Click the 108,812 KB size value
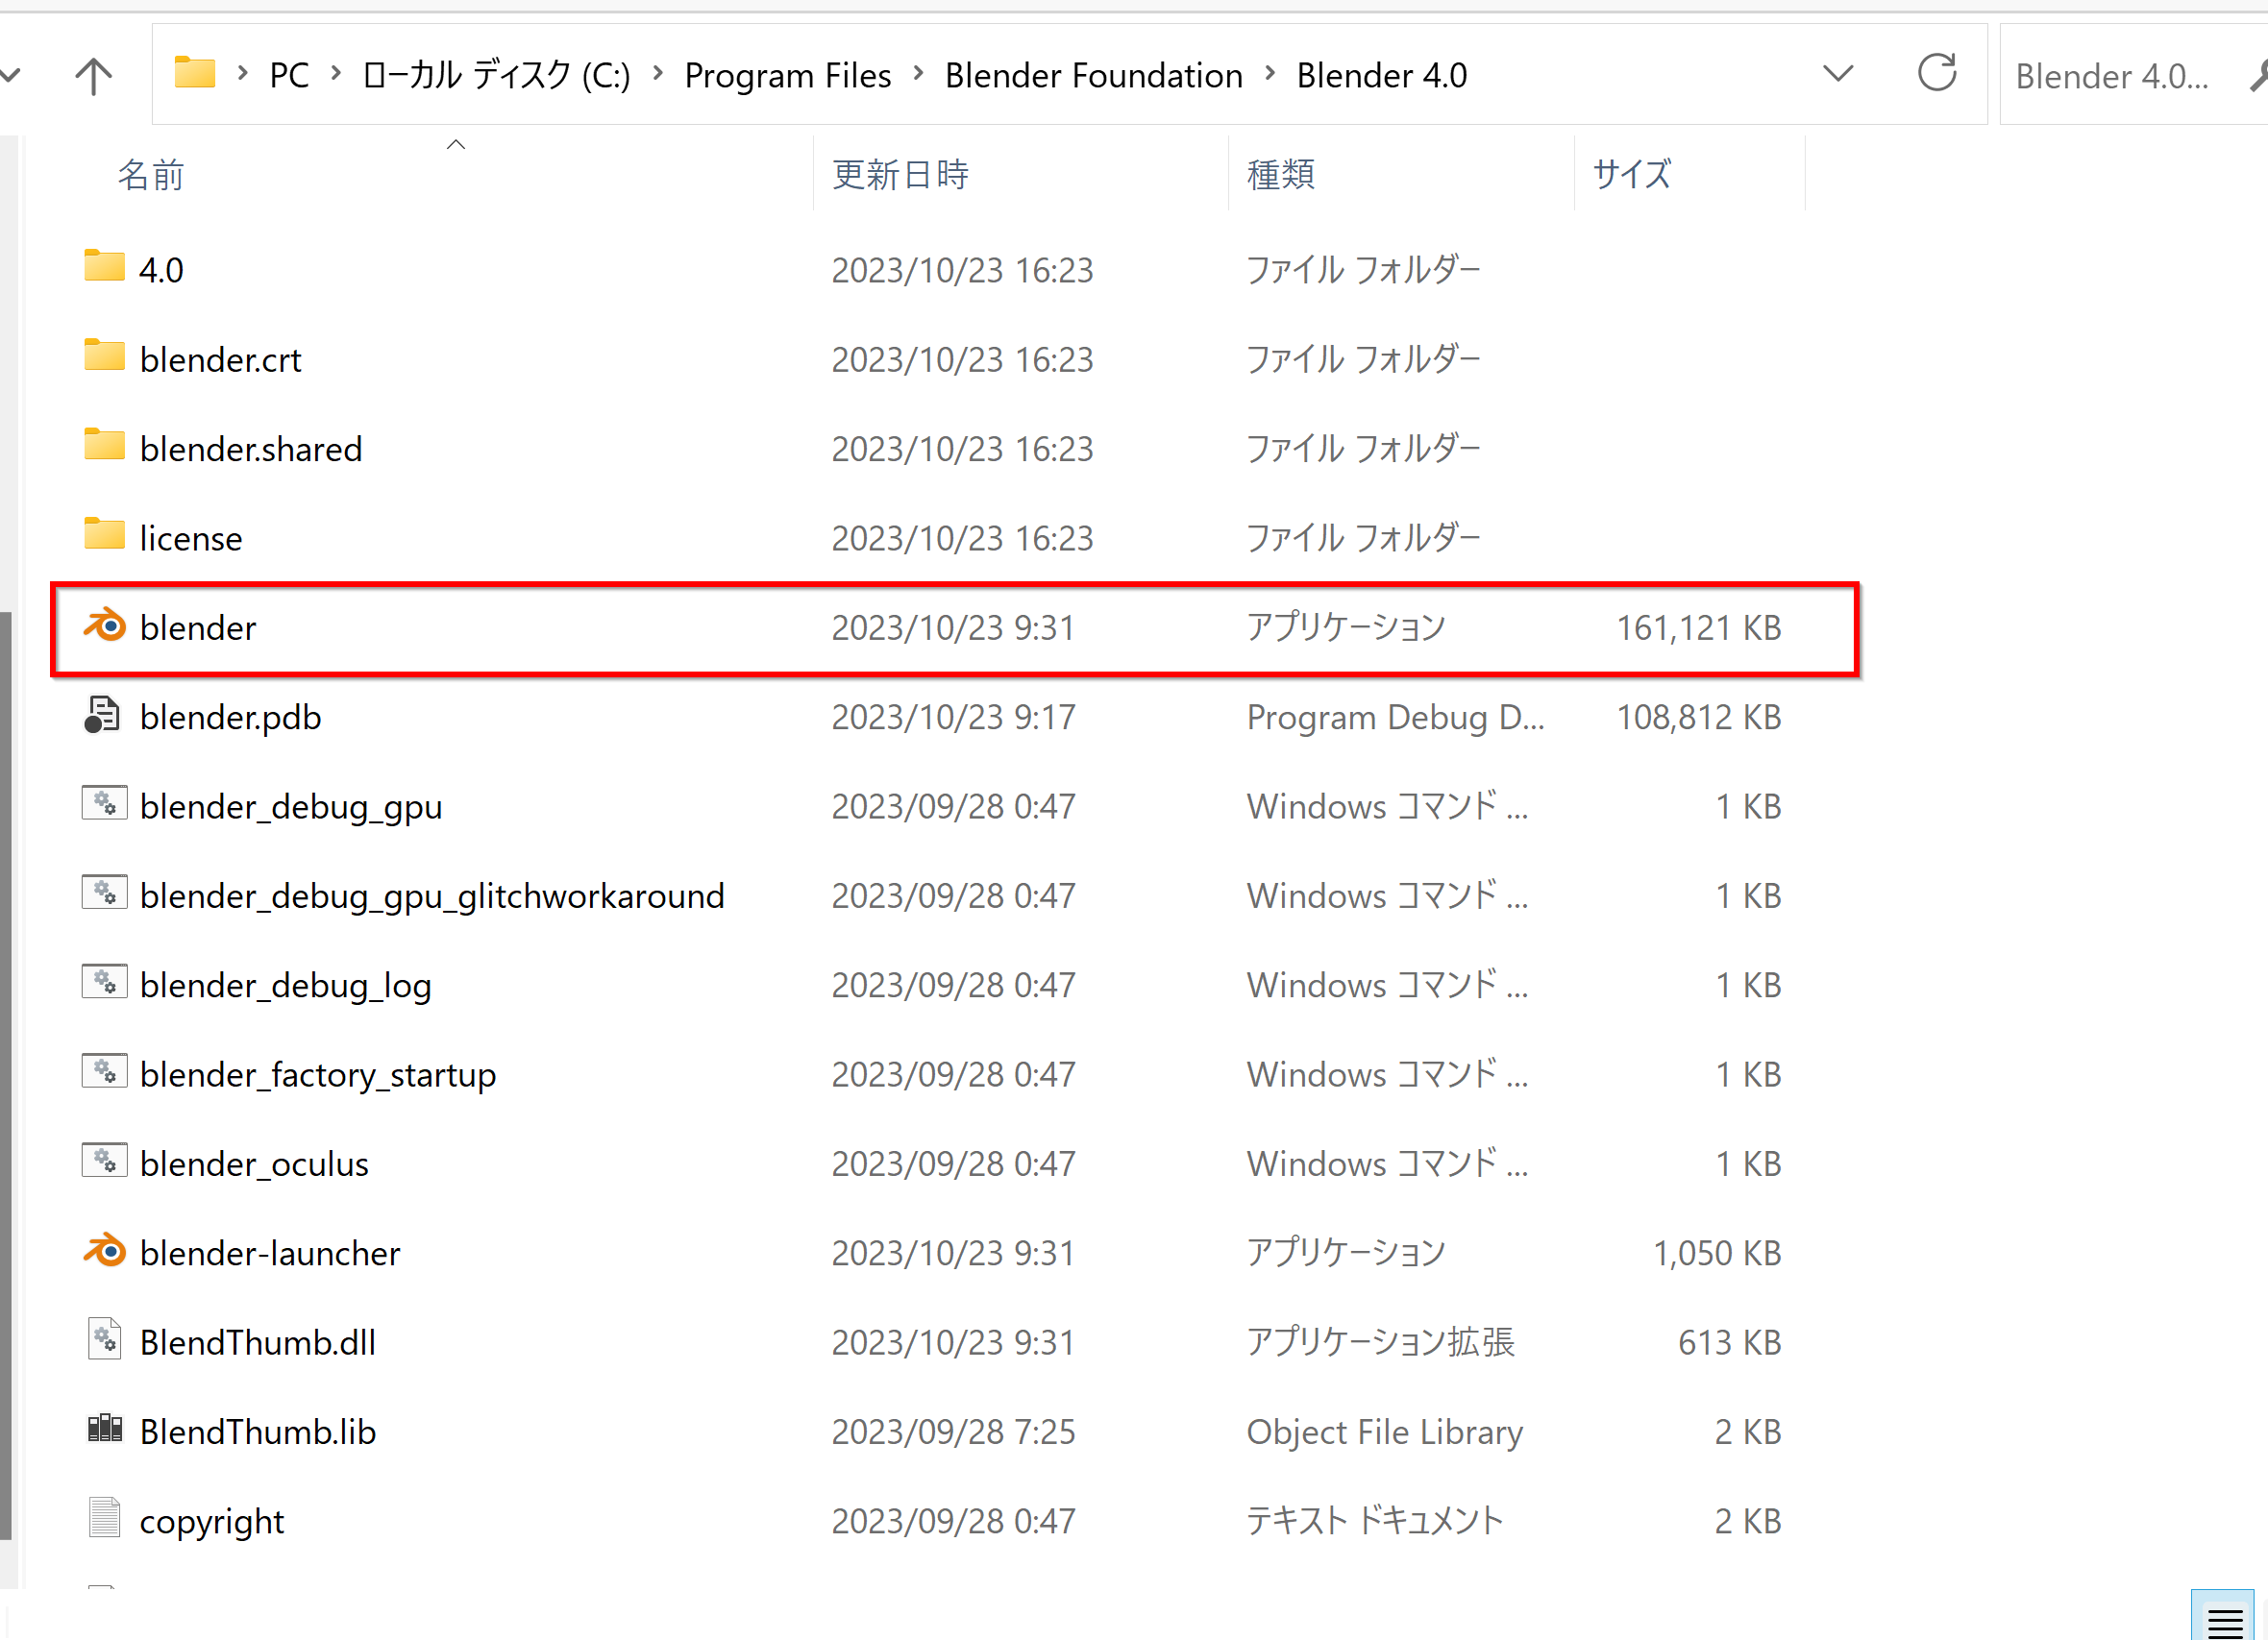This screenshot has width=2268, height=1640. coord(1698,717)
